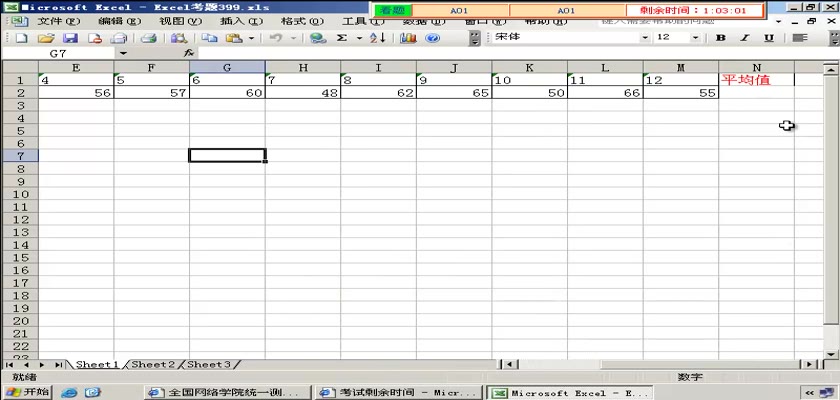
Task: Go to the first sheet tab arrow
Action: click(9, 365)
